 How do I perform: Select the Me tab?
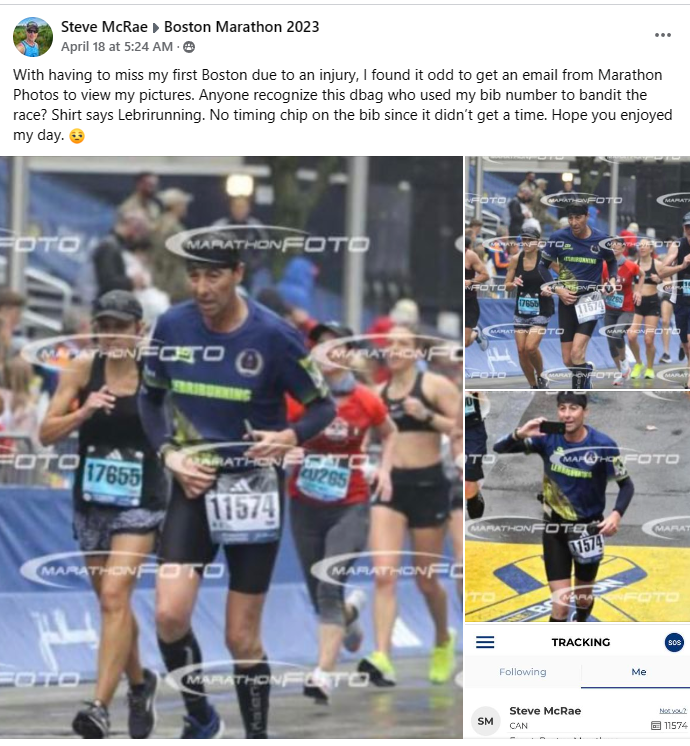click(639, 672)
